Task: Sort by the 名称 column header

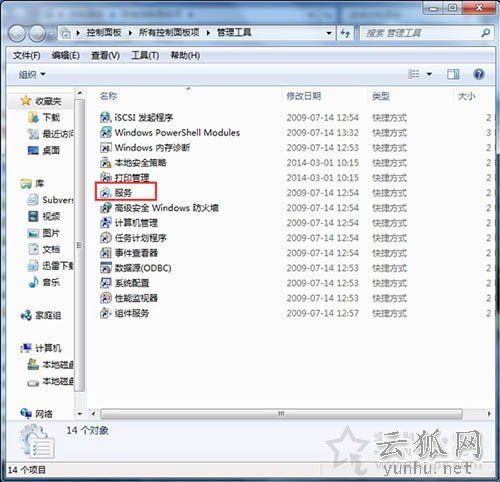Action: coord(109,96)
